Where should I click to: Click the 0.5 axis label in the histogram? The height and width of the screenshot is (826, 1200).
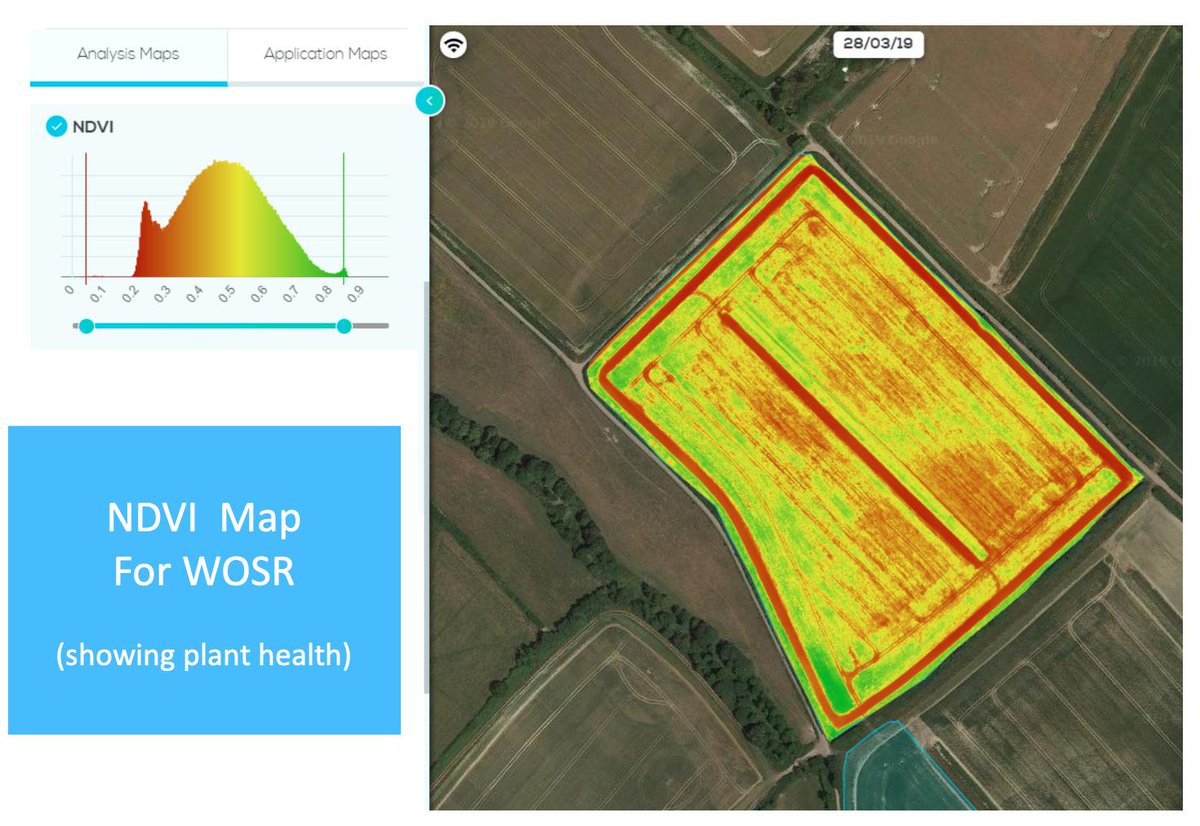tap(227, 294)
